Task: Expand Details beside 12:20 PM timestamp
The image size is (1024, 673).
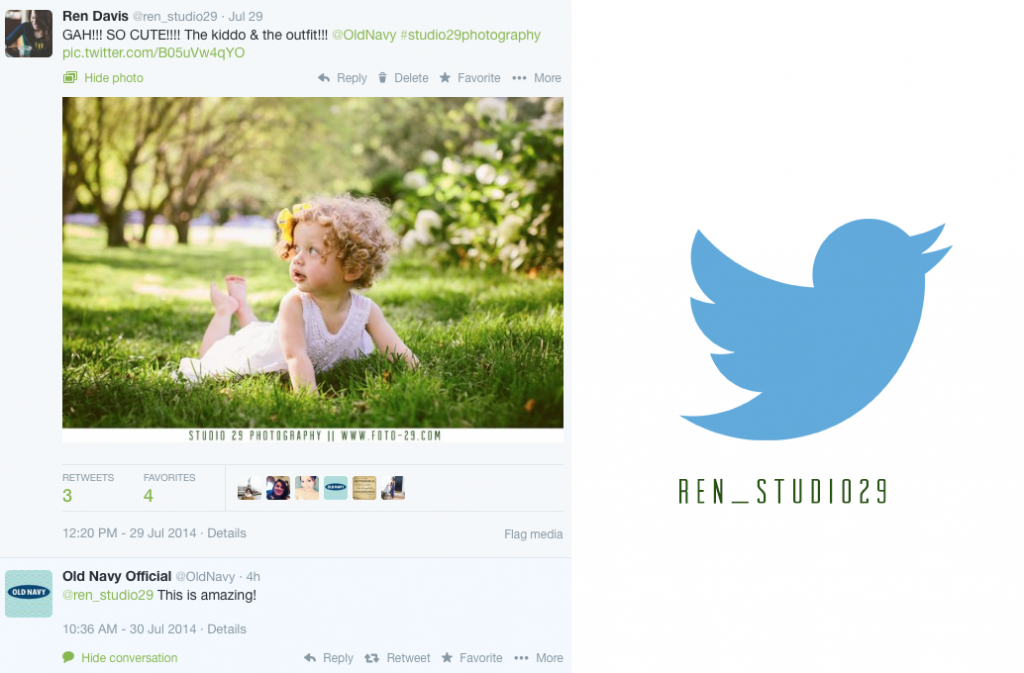Action: coord(227,533)
